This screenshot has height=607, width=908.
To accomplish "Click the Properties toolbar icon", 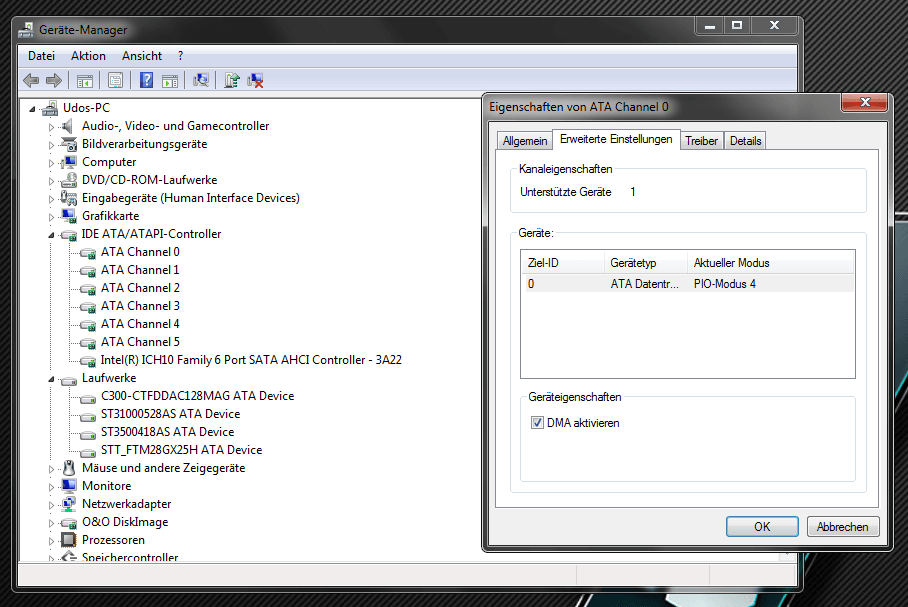I will tap(116, 81).
